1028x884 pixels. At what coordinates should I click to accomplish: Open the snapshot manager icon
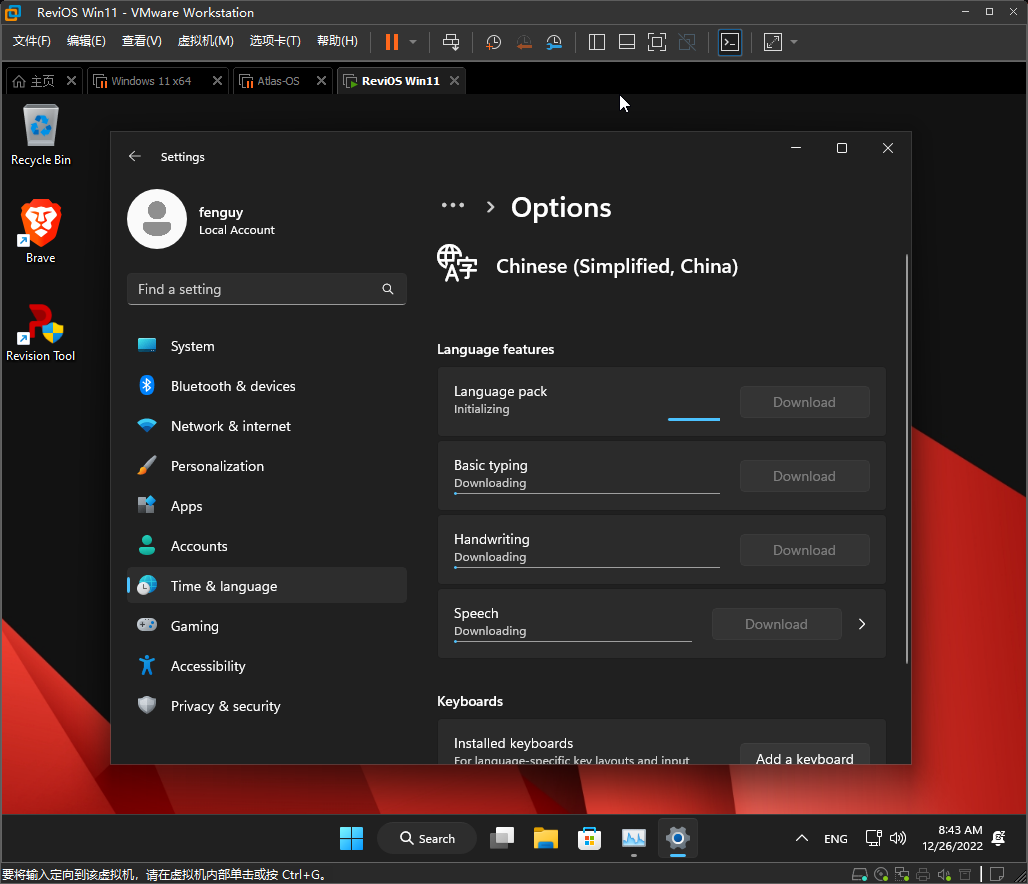[x=554, y=42]
